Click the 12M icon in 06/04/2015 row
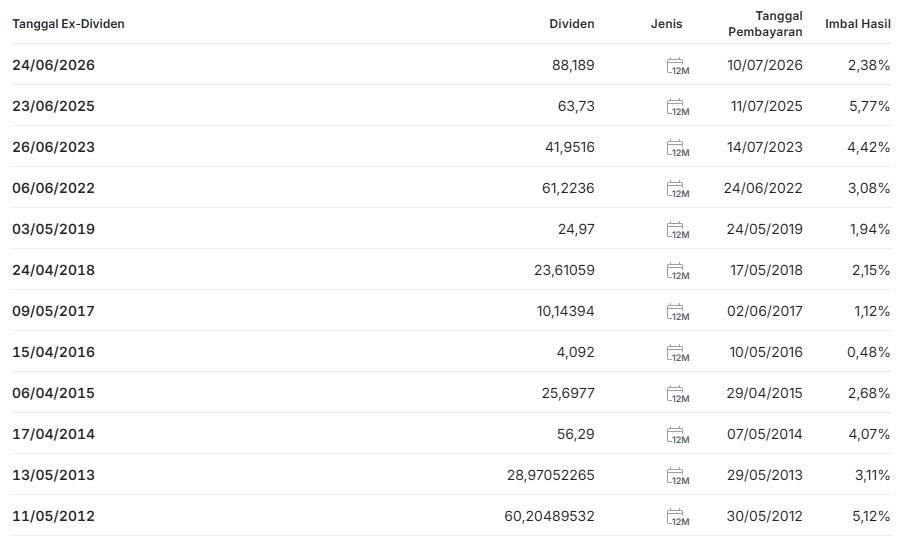This screenshot has width=908, height=539. coord(678,394)
